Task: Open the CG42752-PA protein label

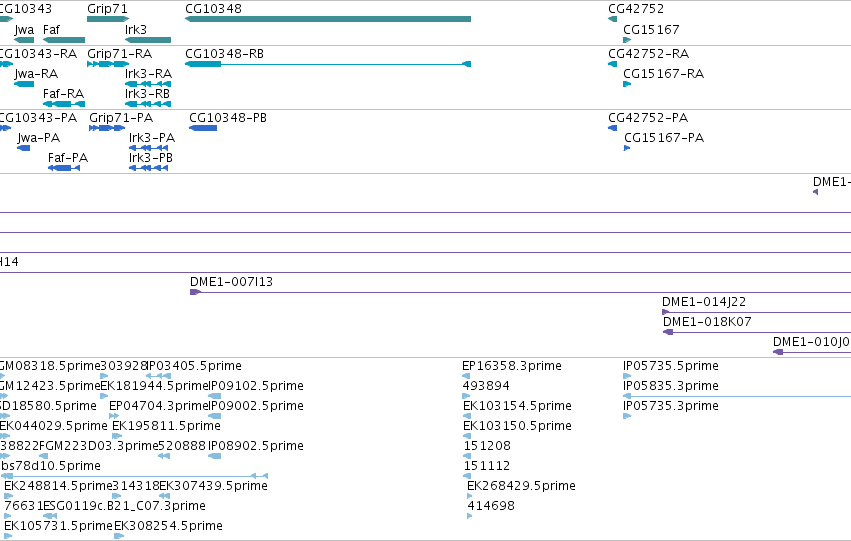Action: (648, 118)
